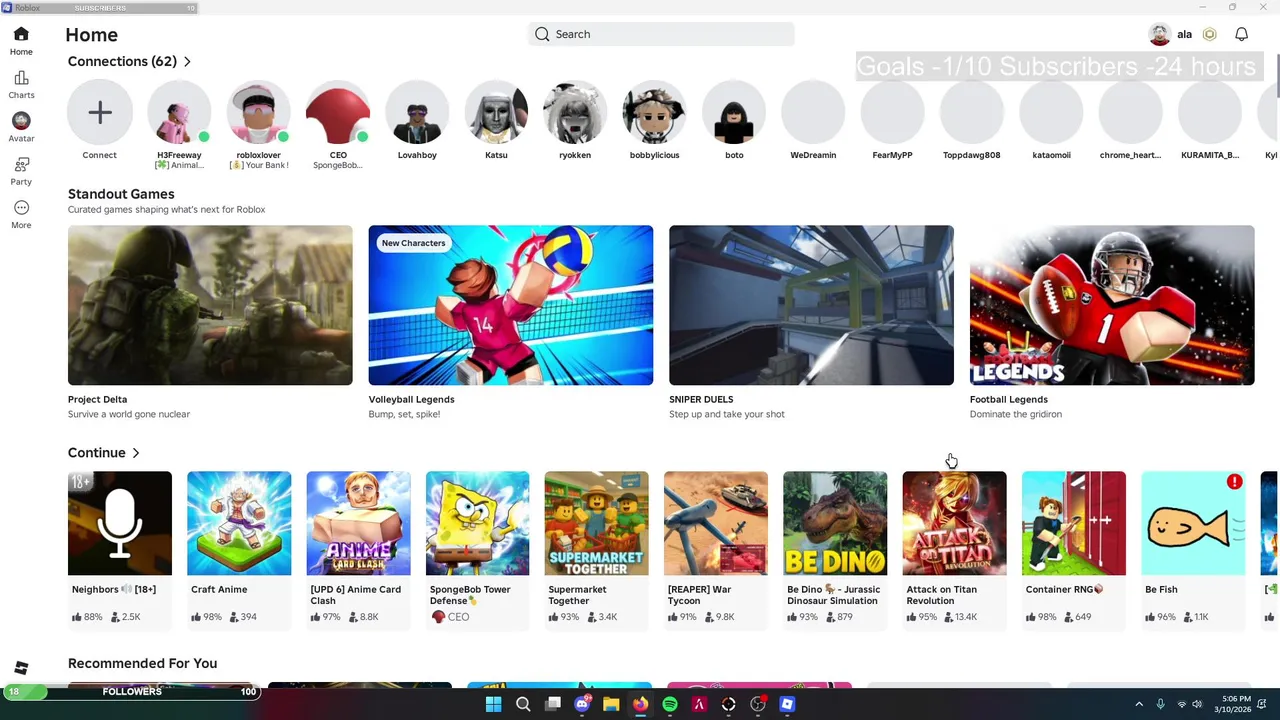Viewport: 1280px width, 720px height.
Task: Click the FearMyPP connection name
Action: pos(892,155)
